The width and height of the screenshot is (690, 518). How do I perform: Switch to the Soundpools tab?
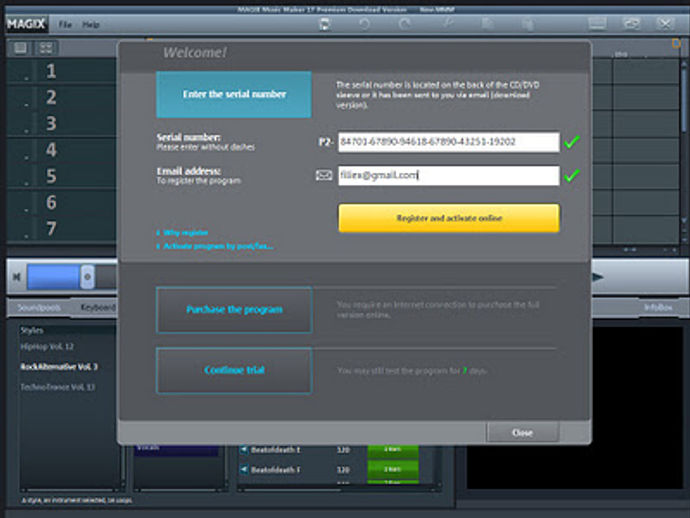39,308
